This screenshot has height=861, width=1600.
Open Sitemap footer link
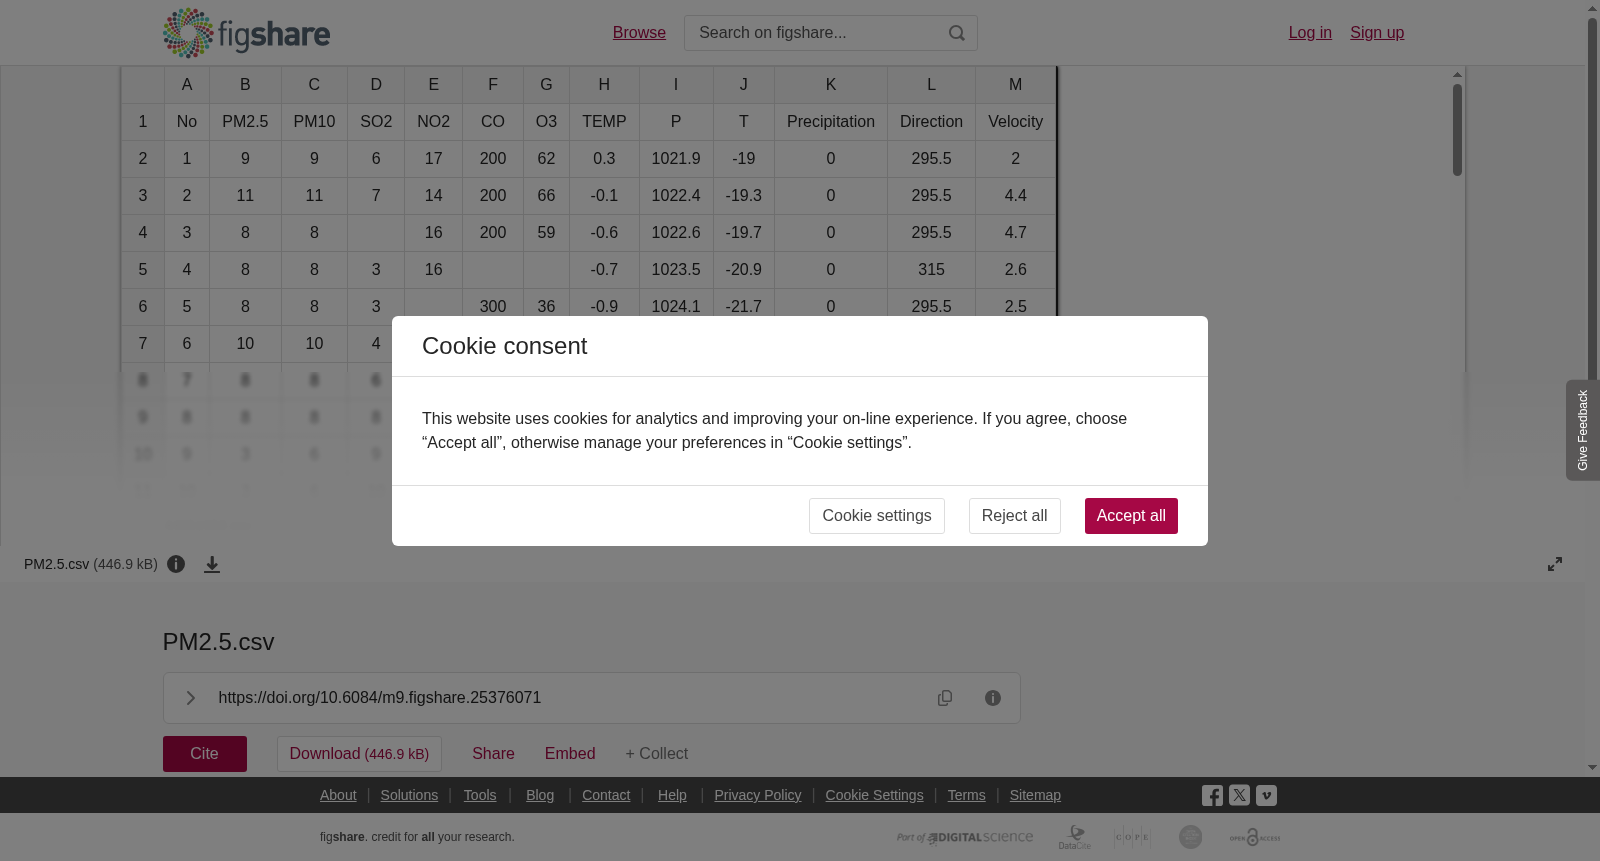[x=1035, y=795]
